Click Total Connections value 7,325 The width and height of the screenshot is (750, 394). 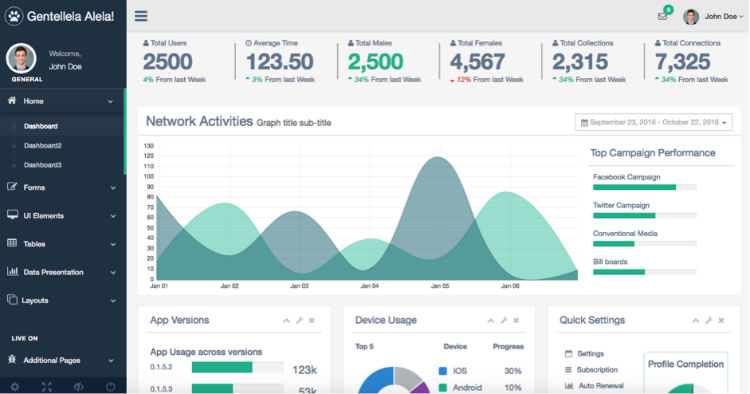(x=683, y=62)
